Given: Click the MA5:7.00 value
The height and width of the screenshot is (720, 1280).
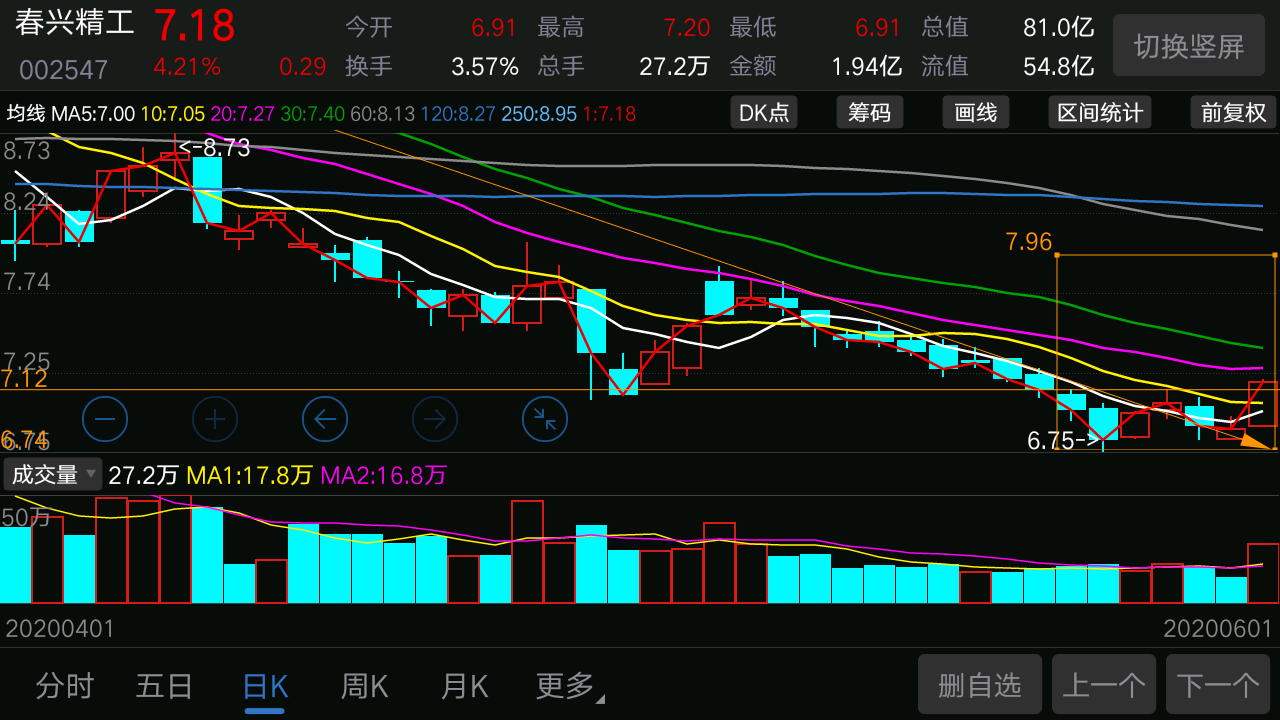Looking at the screenshot, I should [93, 114].
